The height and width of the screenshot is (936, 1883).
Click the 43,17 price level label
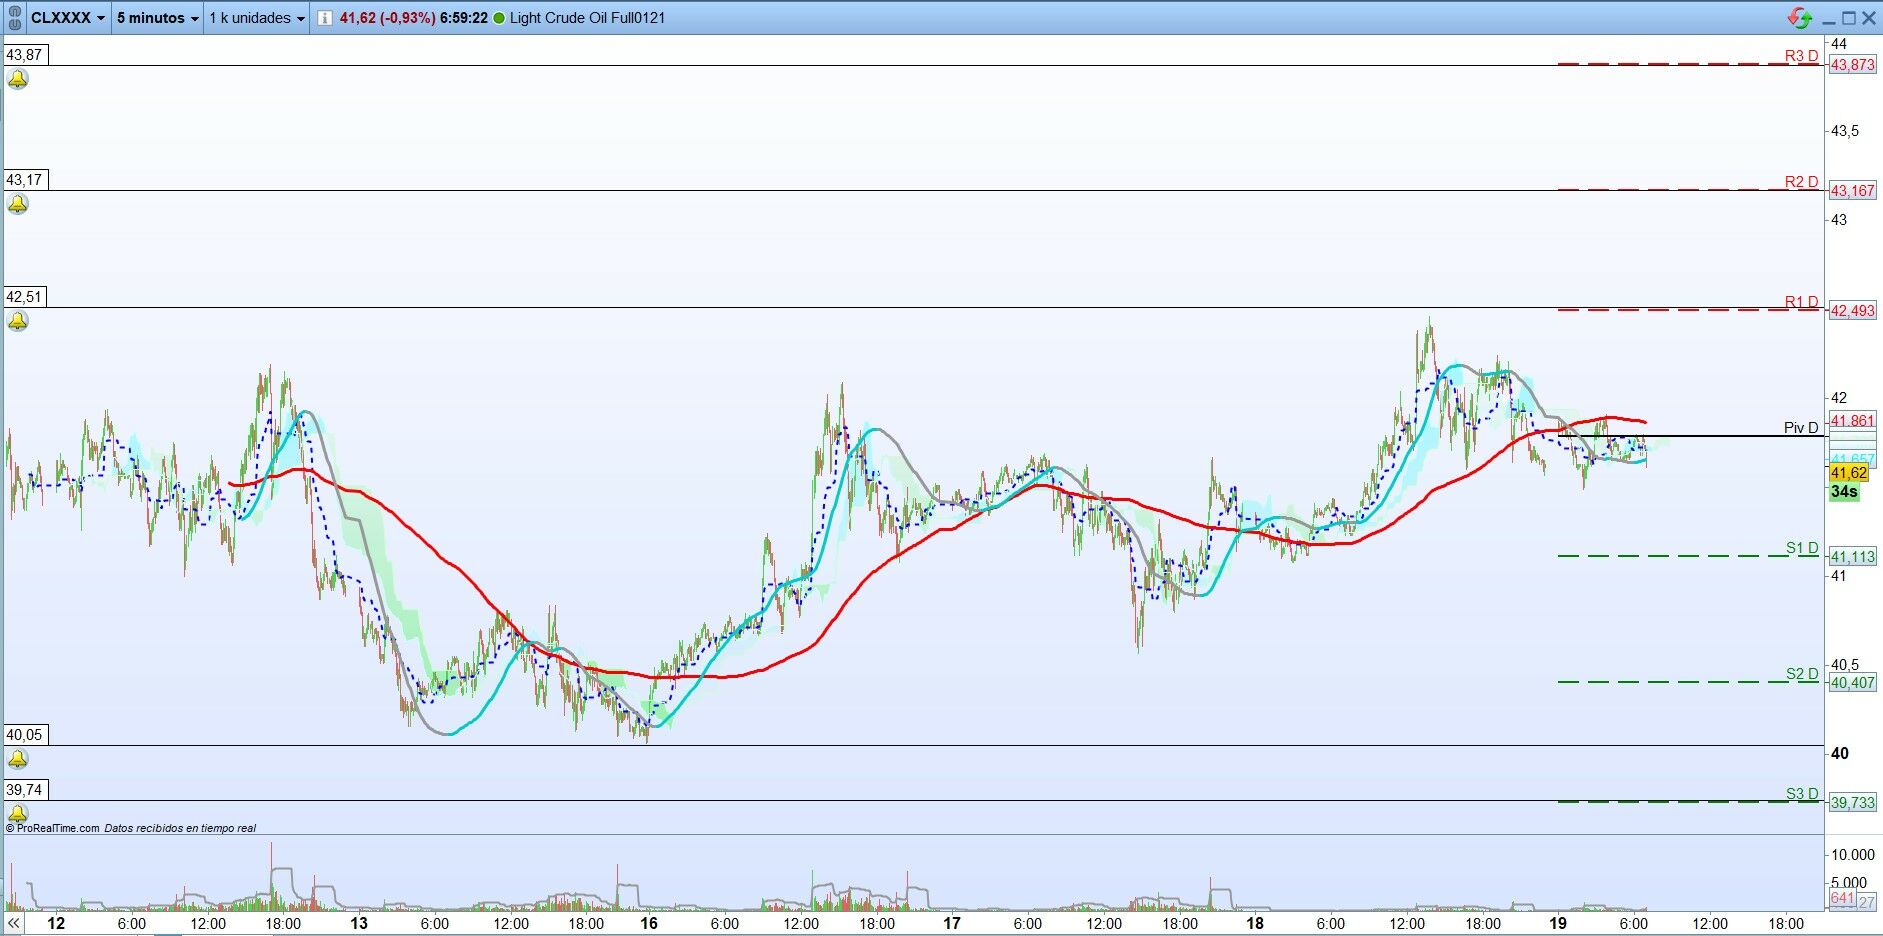25,180
